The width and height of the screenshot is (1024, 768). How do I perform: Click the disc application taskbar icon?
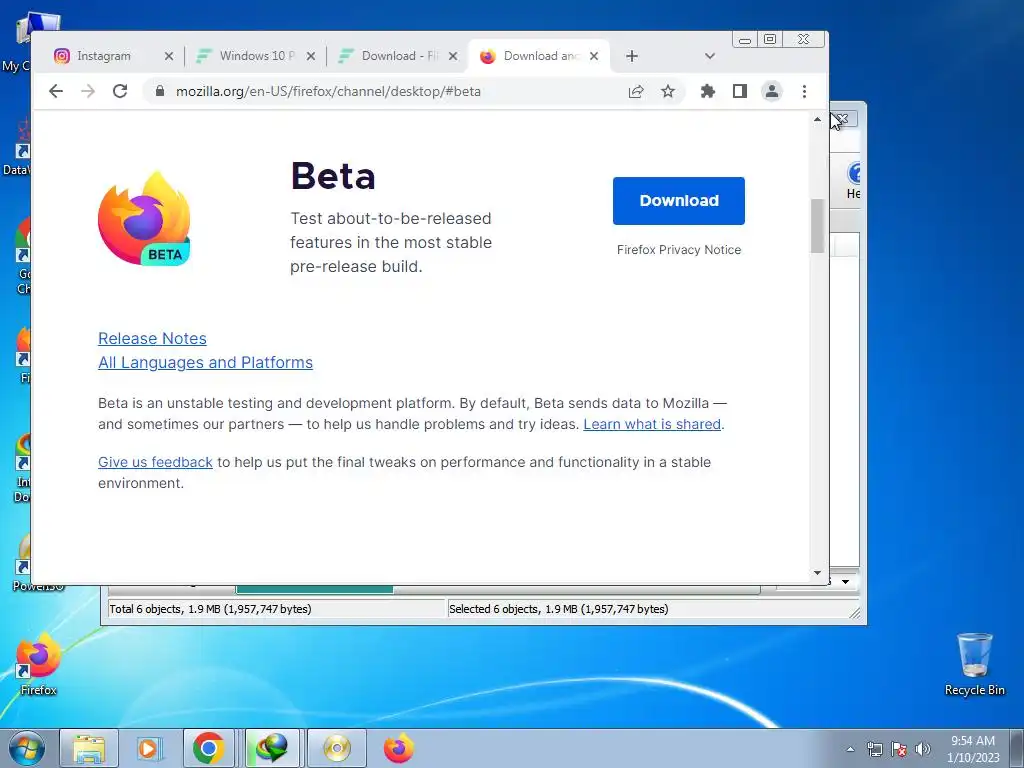(x=336, y=748)
